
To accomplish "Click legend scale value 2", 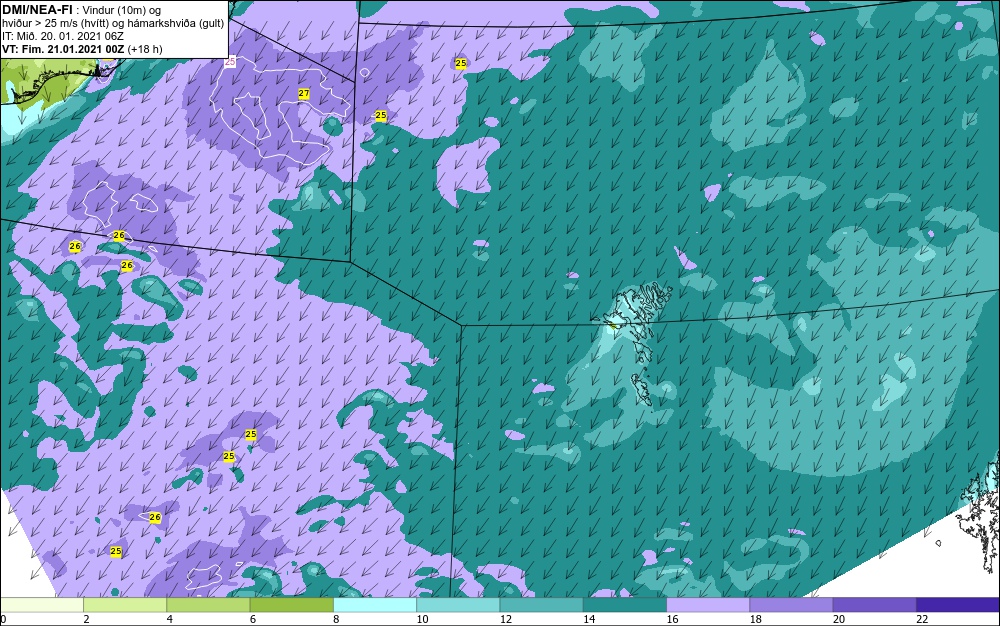I will [86, 619].
